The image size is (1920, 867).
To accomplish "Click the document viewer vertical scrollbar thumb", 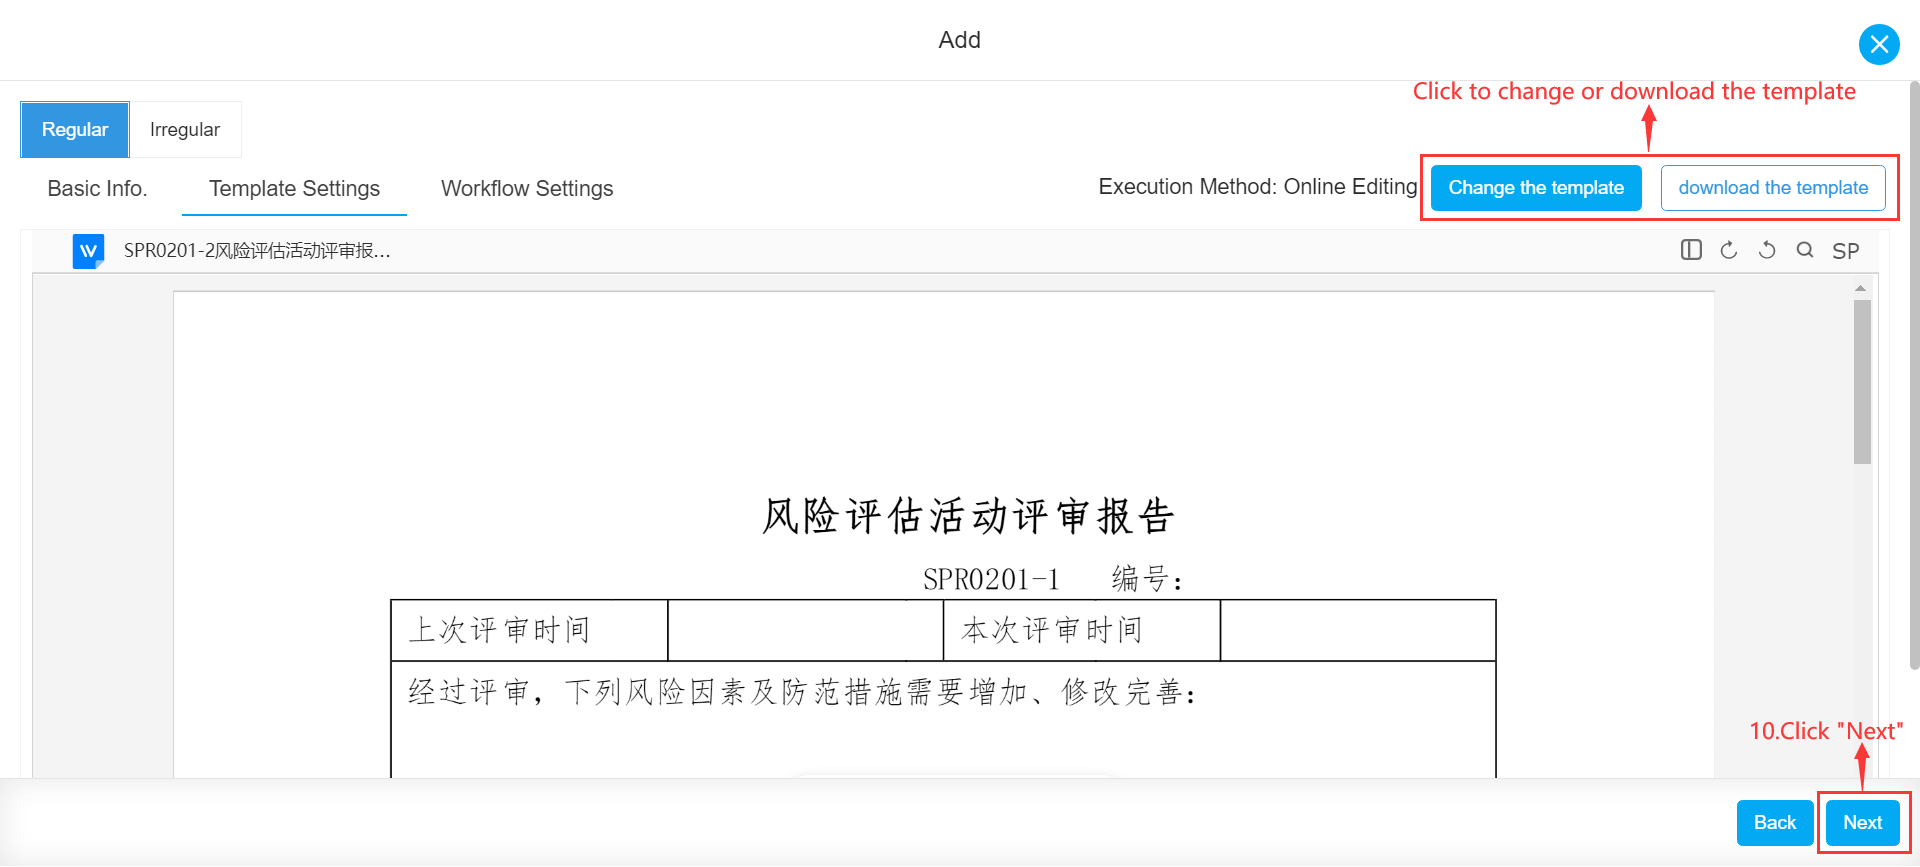I will coord(1862,382).
